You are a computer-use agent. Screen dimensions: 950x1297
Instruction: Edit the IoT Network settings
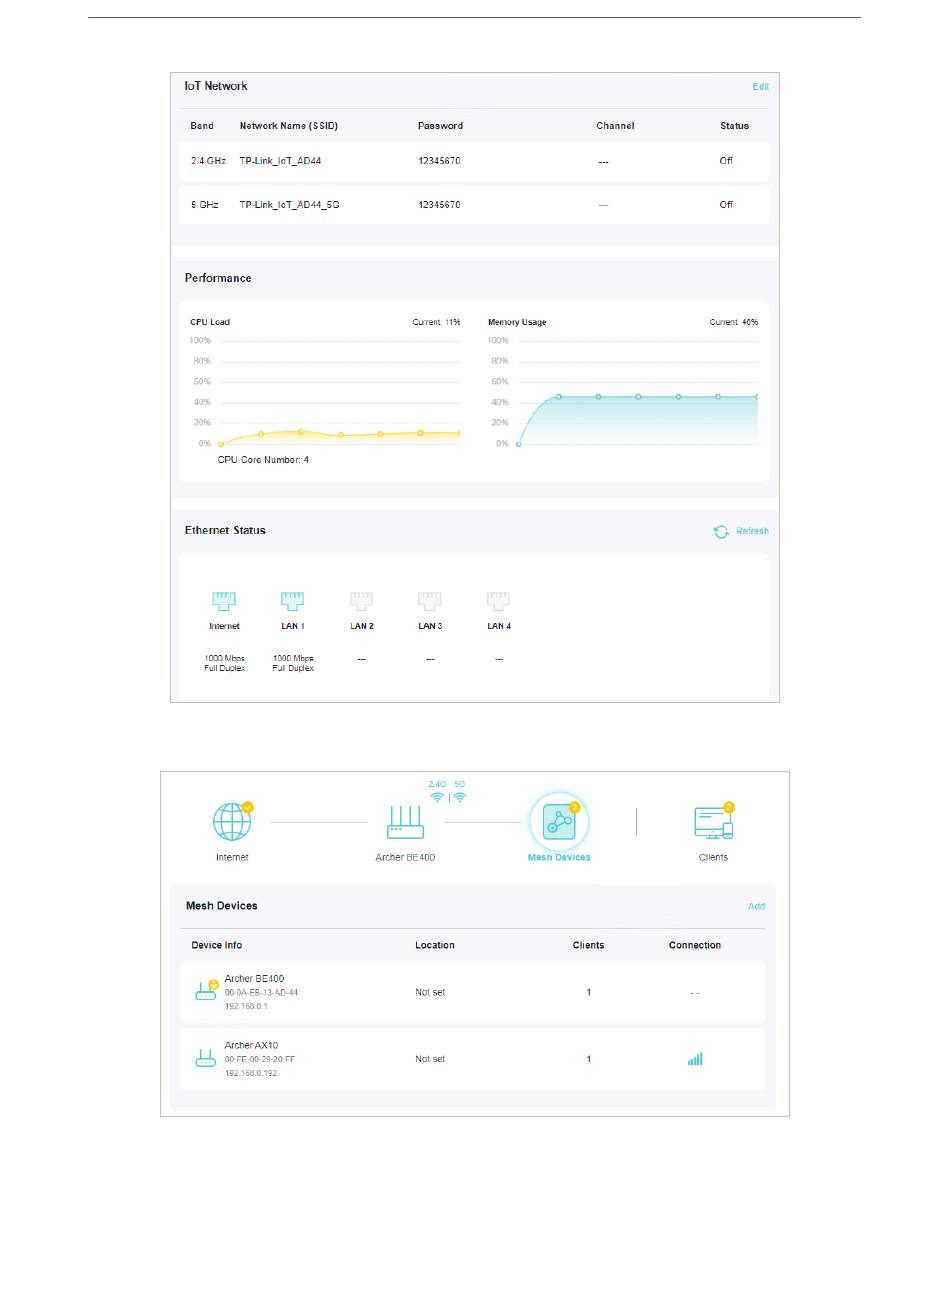tap(760, 87)
